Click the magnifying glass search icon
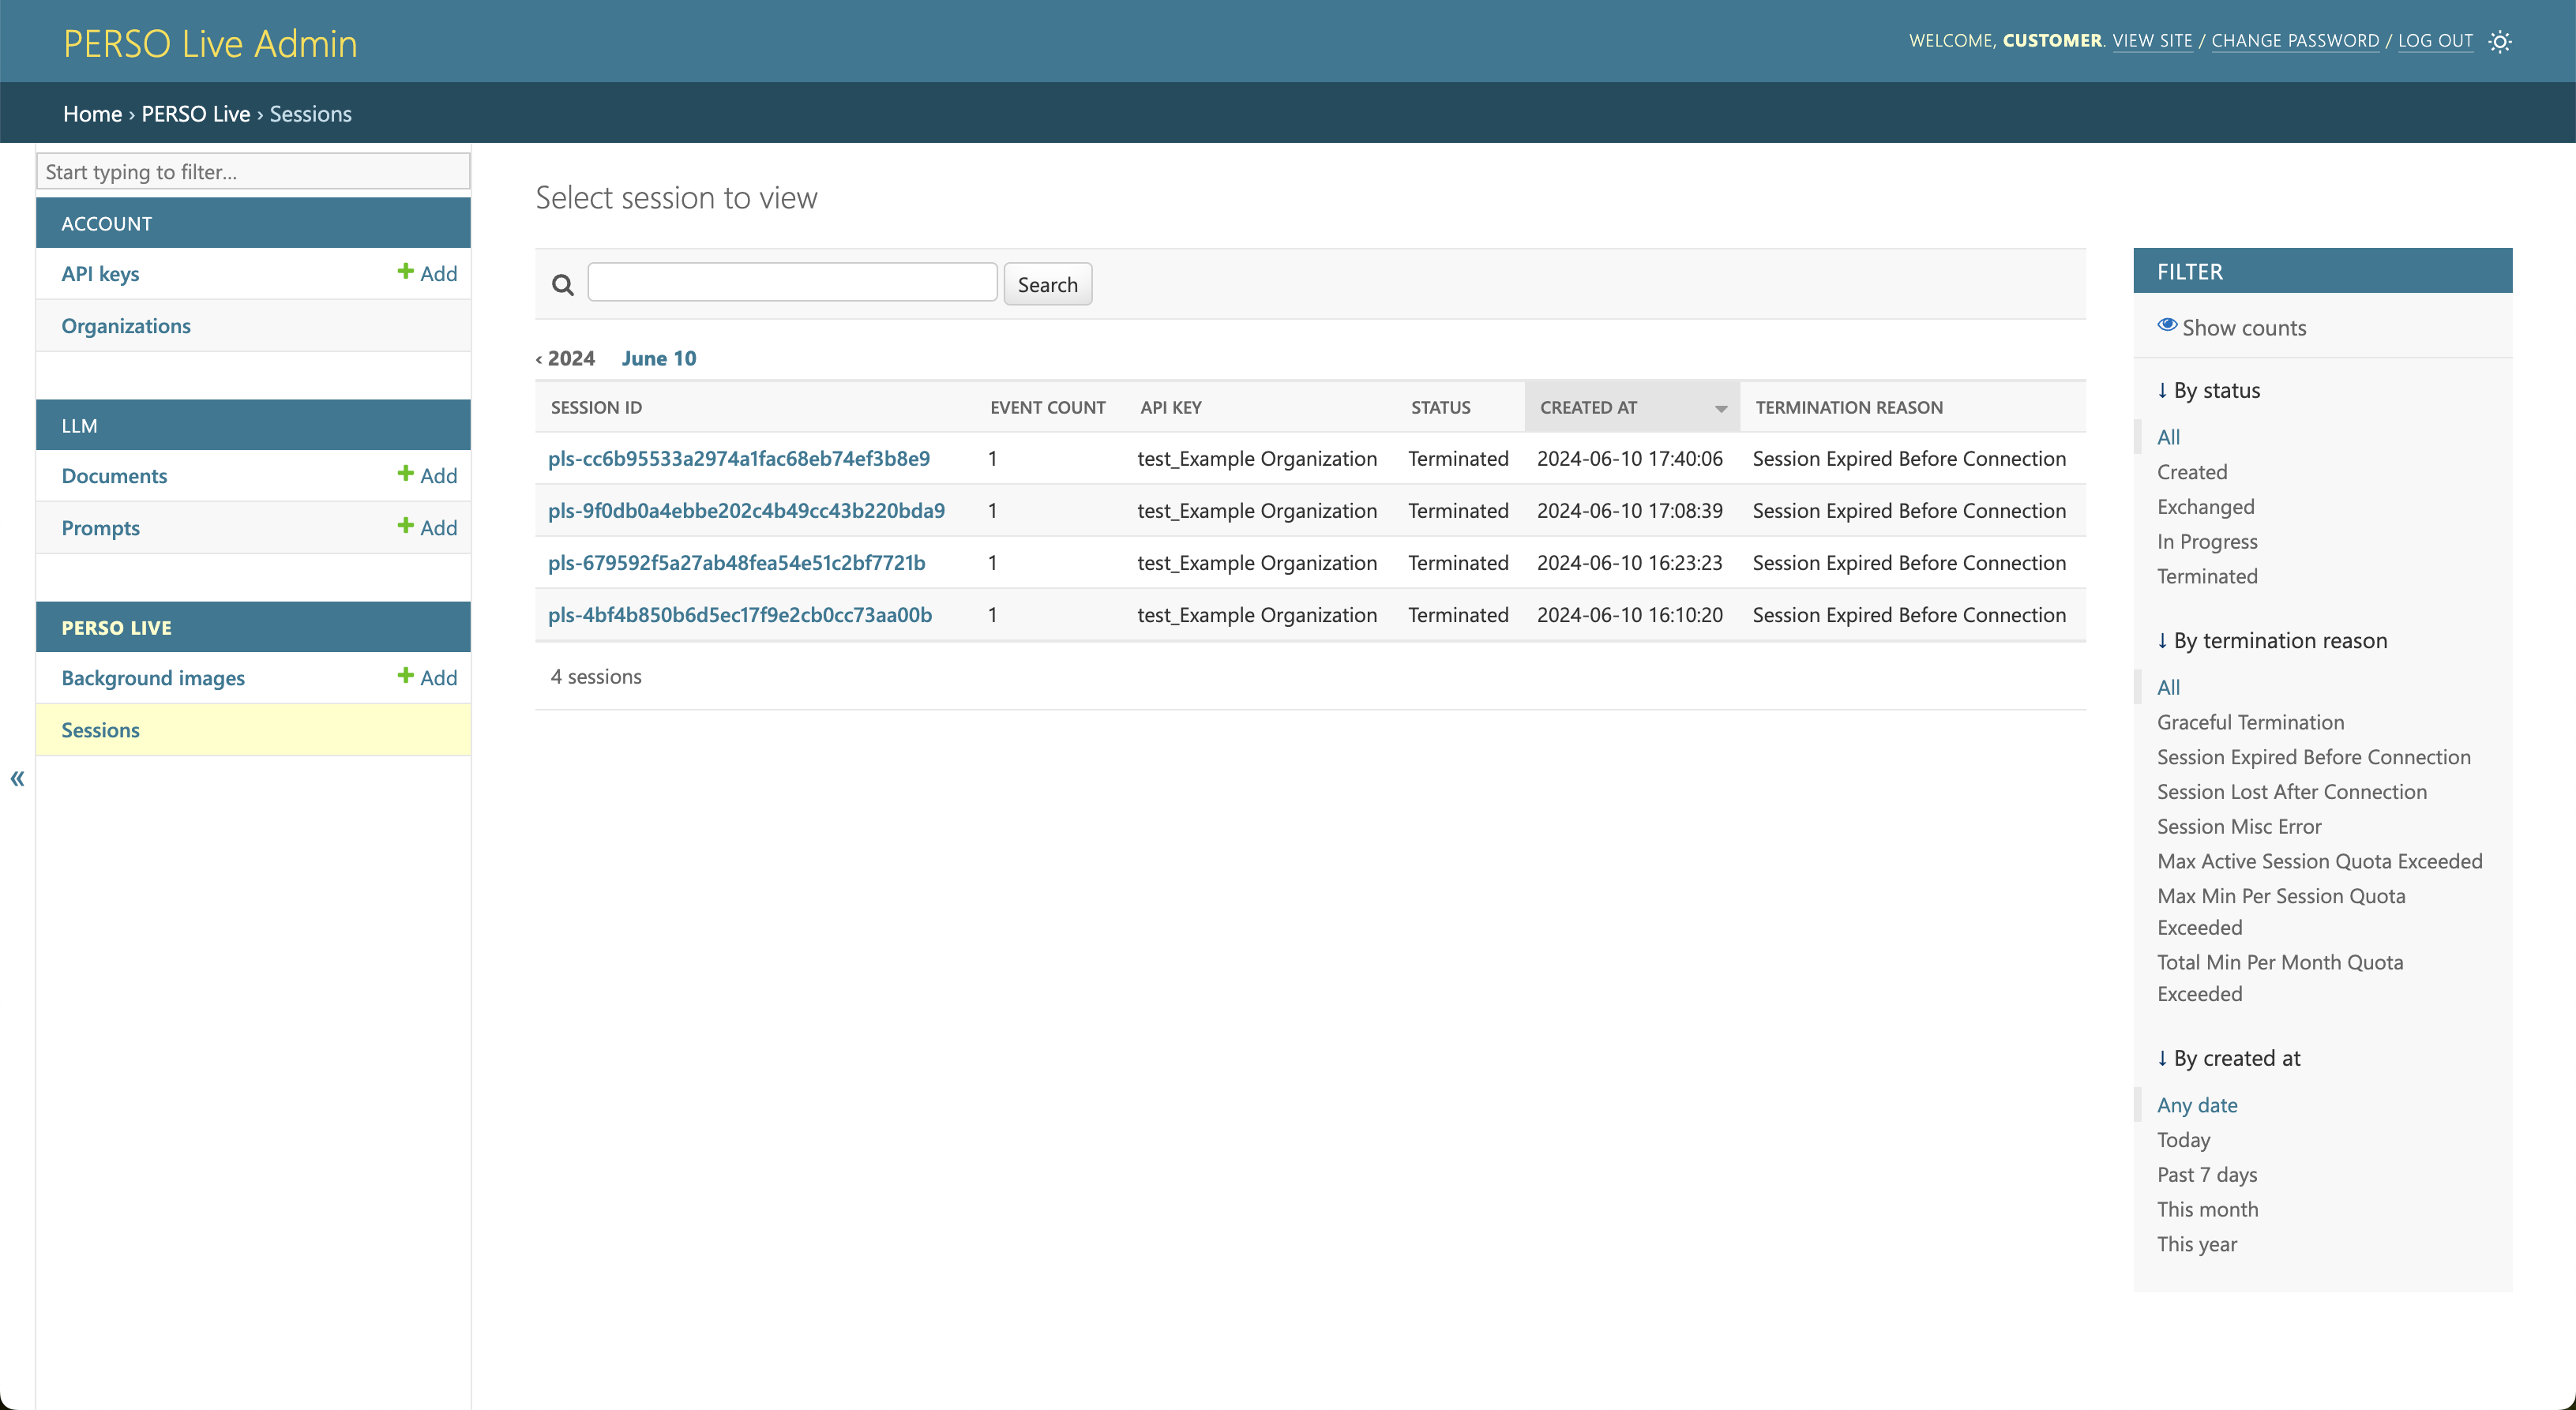 (x=563, y=285)
